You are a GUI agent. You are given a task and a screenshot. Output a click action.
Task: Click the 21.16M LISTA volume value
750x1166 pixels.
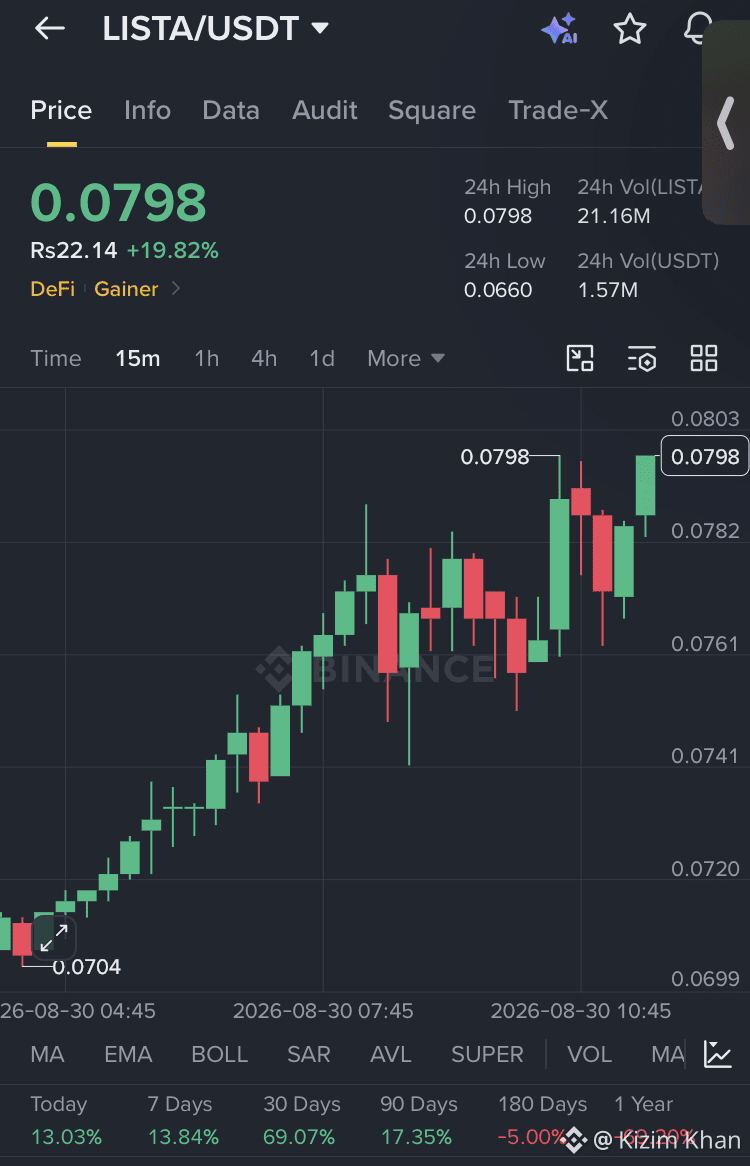(x=614, y=216)
